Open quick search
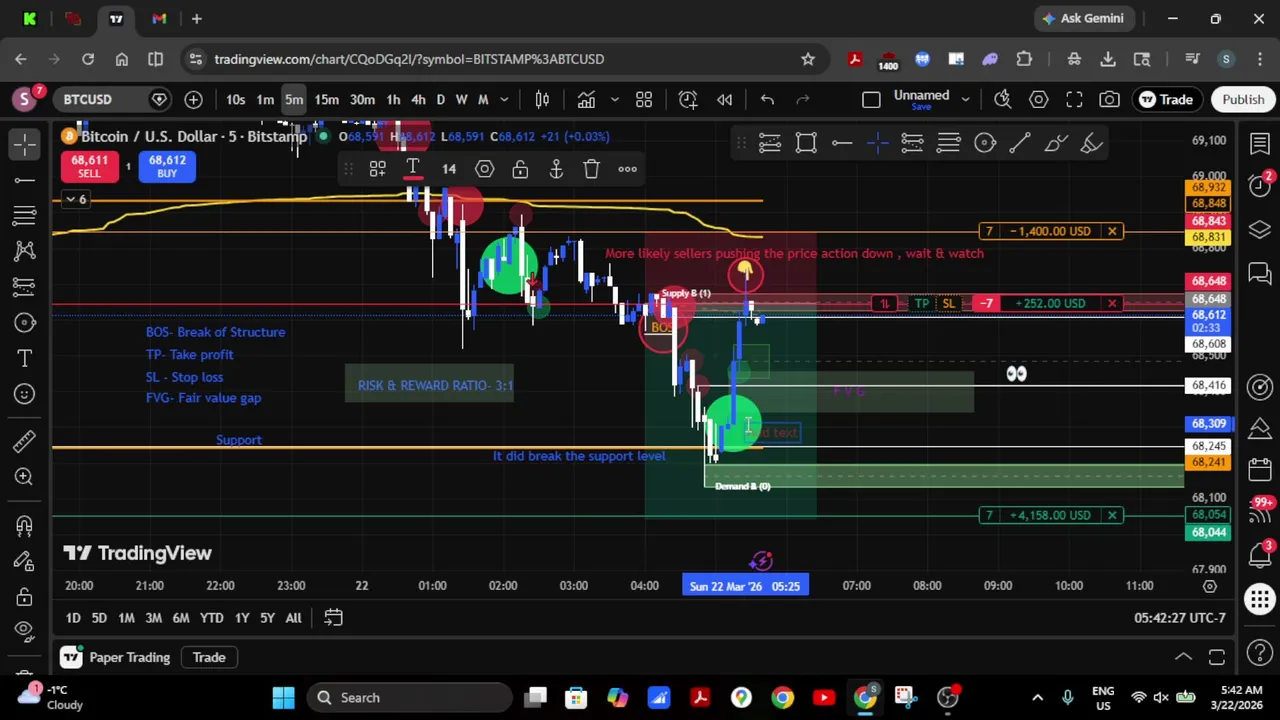The height and width of the screenshot is (720, 1280). coord(1002,99)
